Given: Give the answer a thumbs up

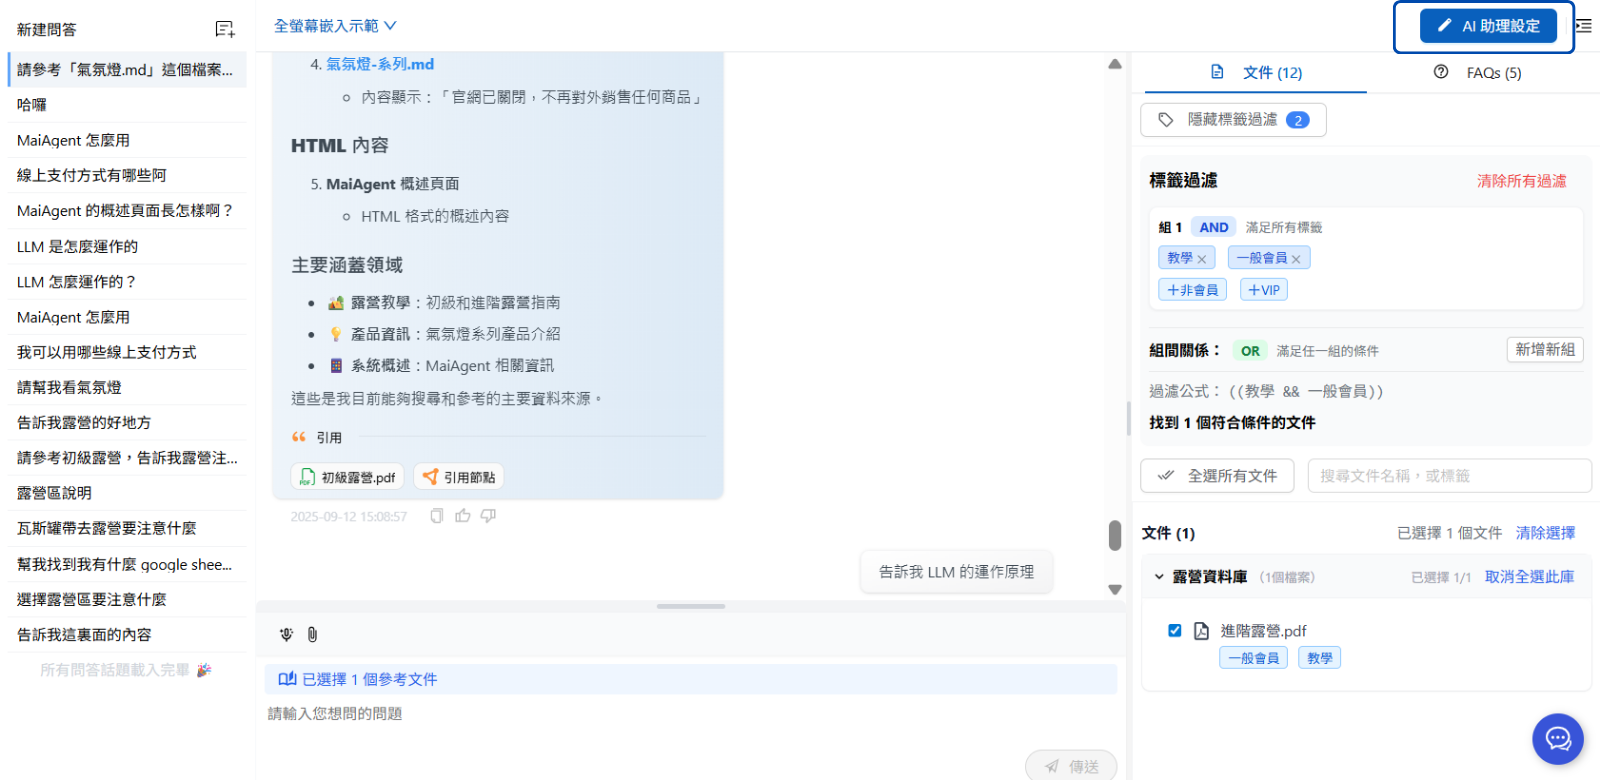Looking at the screenshot, I should coord(463,516).
